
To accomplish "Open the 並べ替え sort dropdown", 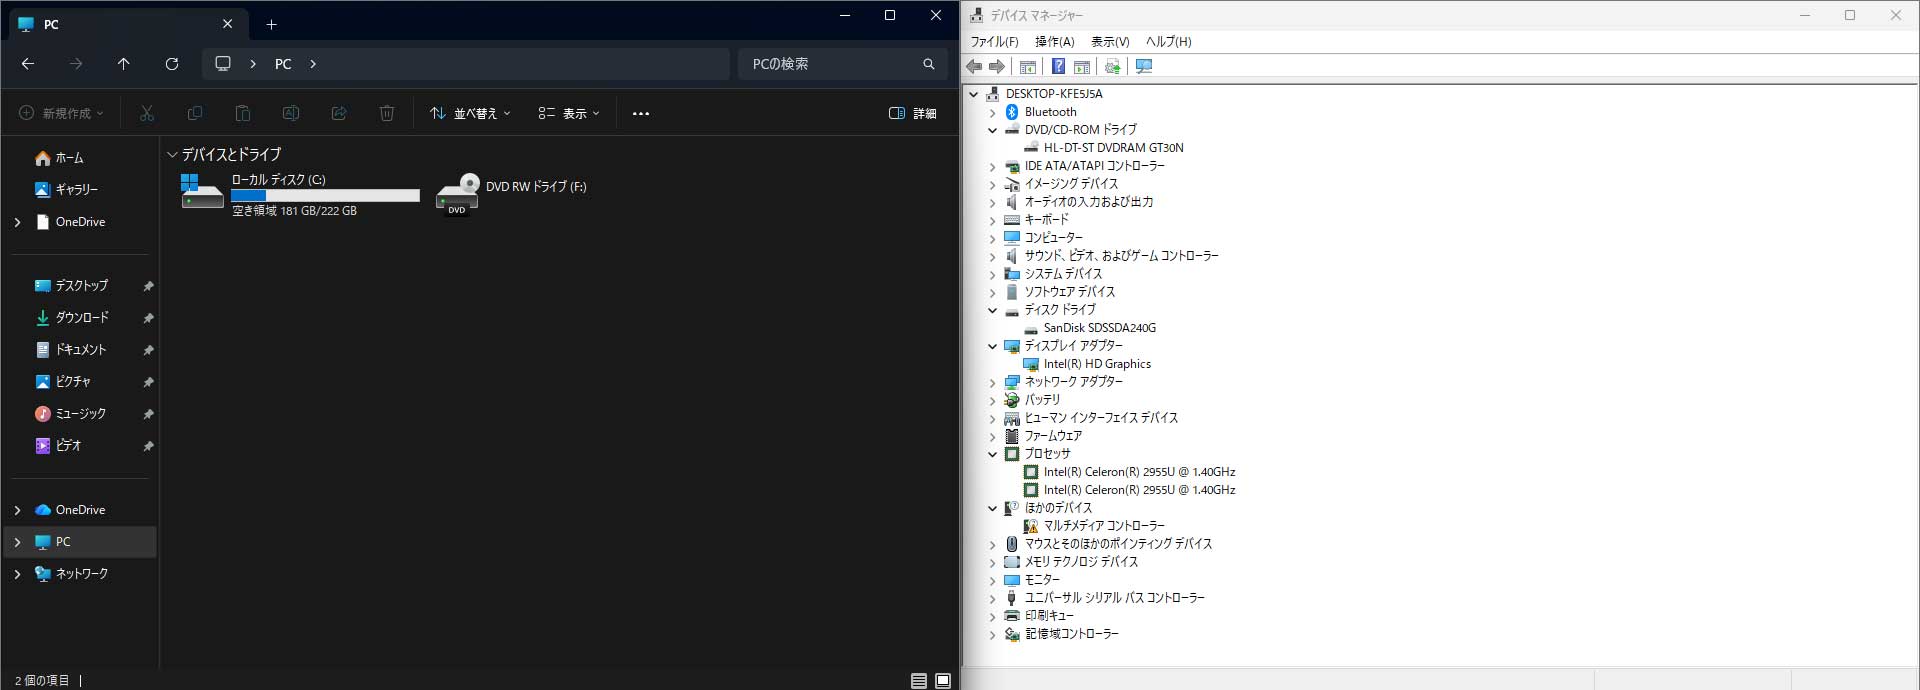I will pyautogui.click(x=470, y=114).
